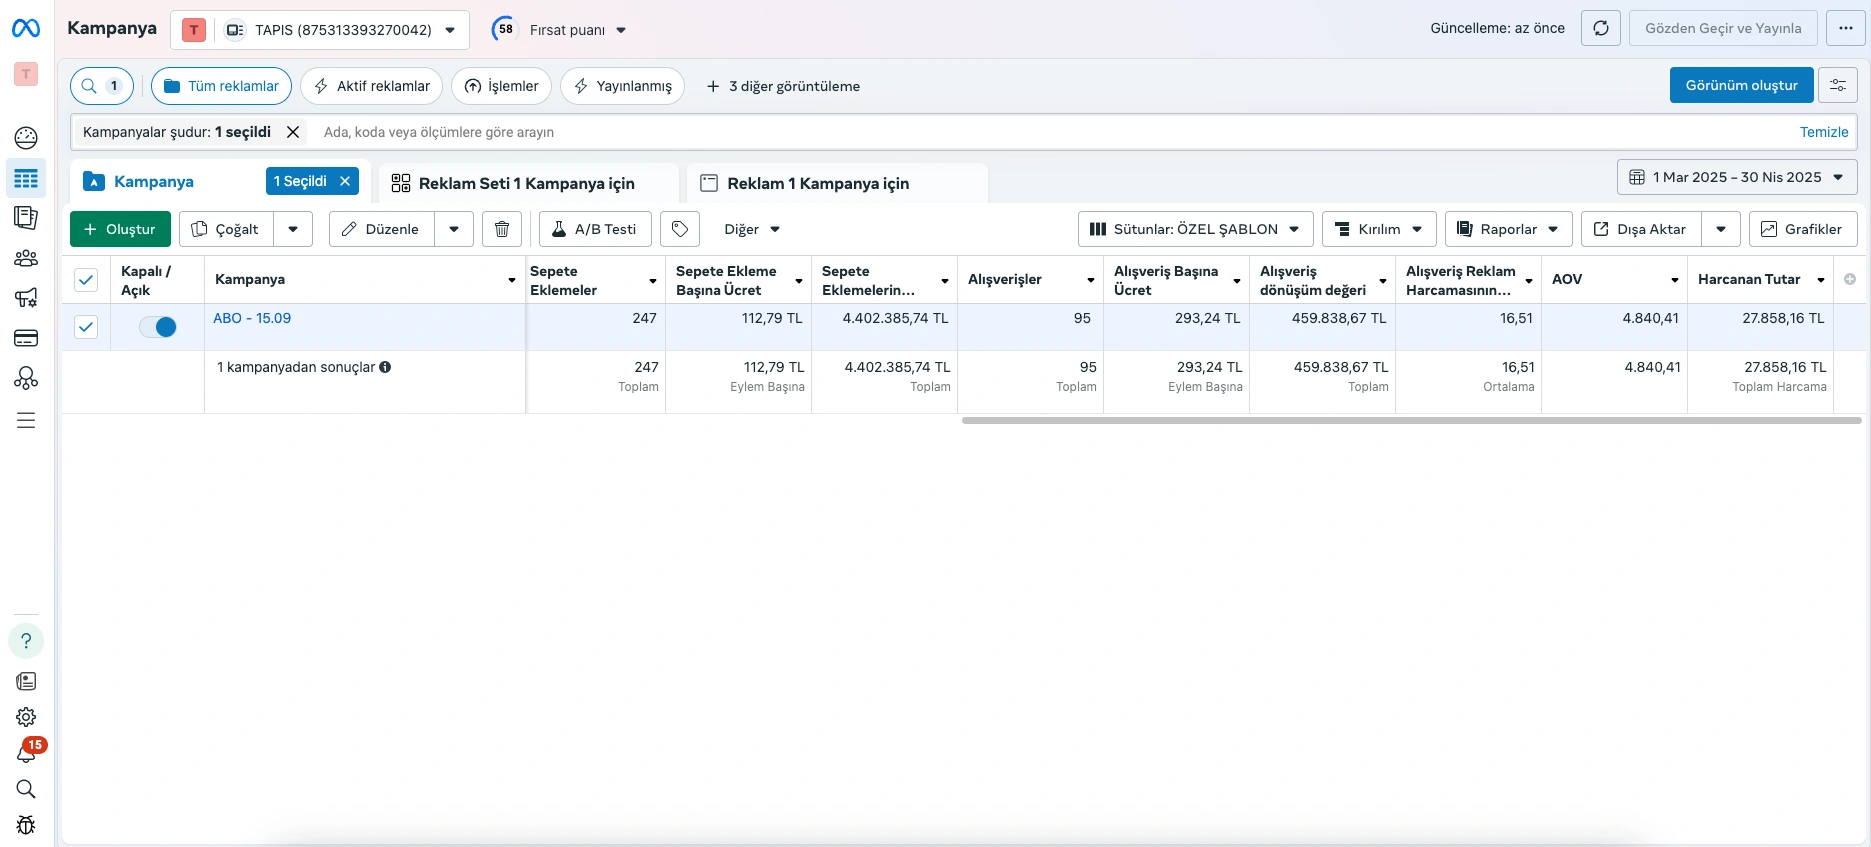Open audiences icon in left sidebar
The image size is (1871, 847).
click(x=26, y=258)
